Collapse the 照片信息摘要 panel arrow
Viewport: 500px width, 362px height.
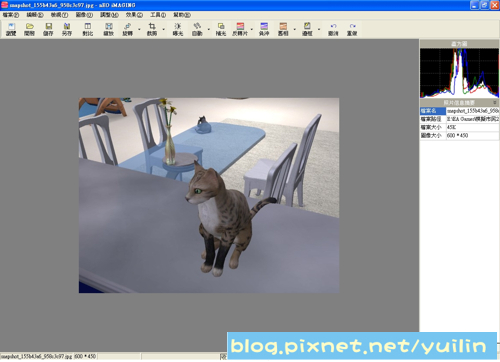(x=495, y=103)
